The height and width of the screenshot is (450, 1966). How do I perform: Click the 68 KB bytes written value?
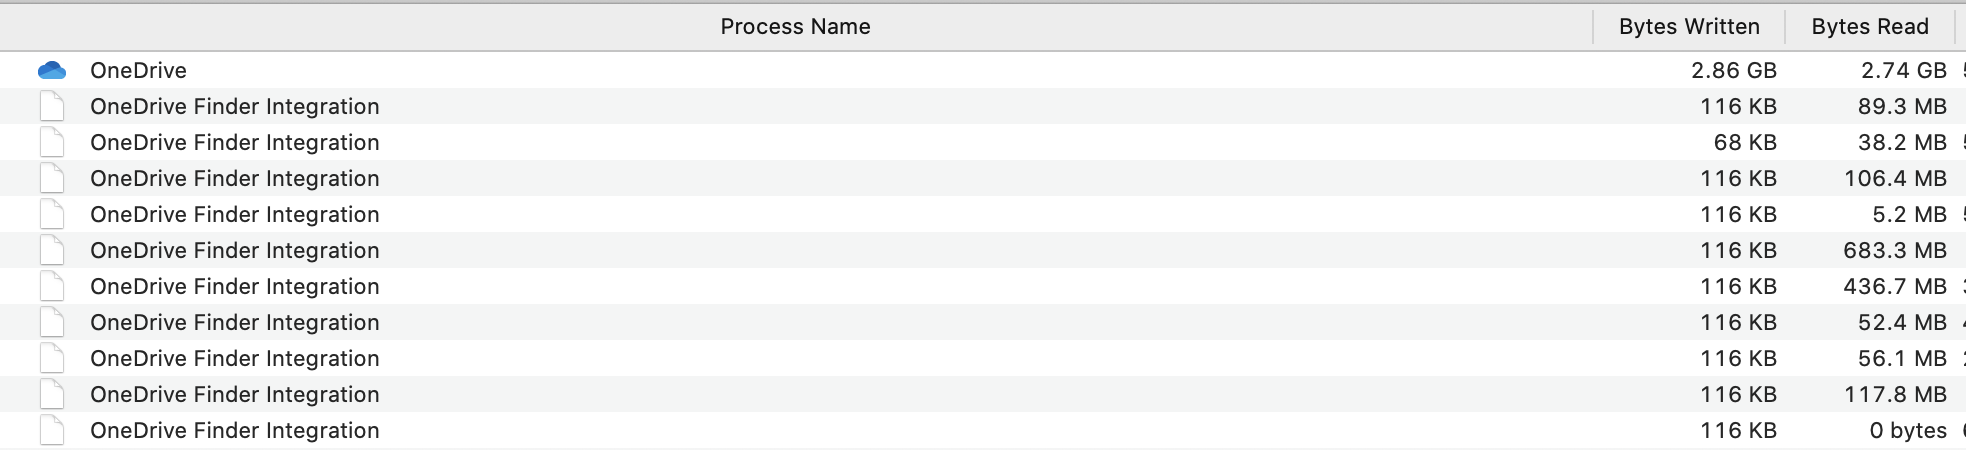tap(1745, 142)
